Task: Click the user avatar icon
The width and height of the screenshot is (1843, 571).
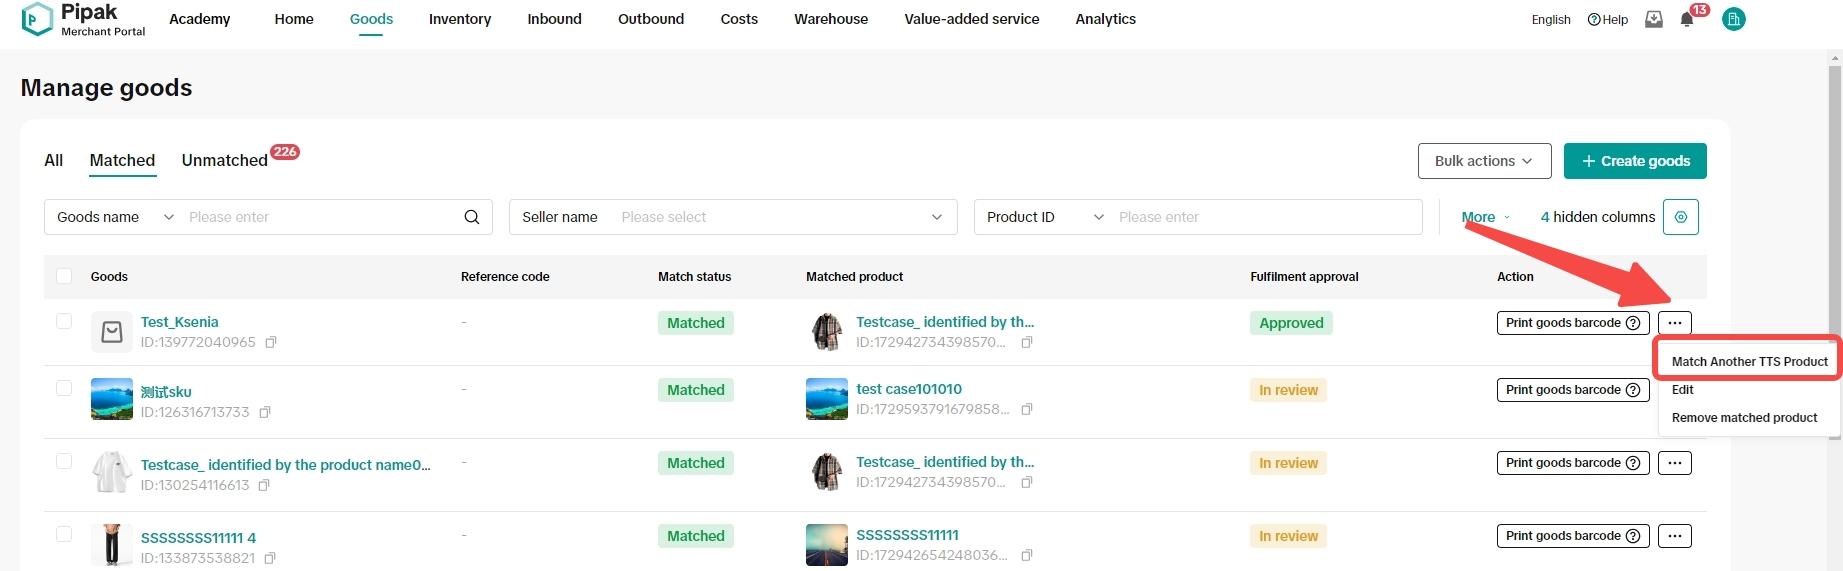Action: pyautogui.click(x=1733, y=19)
